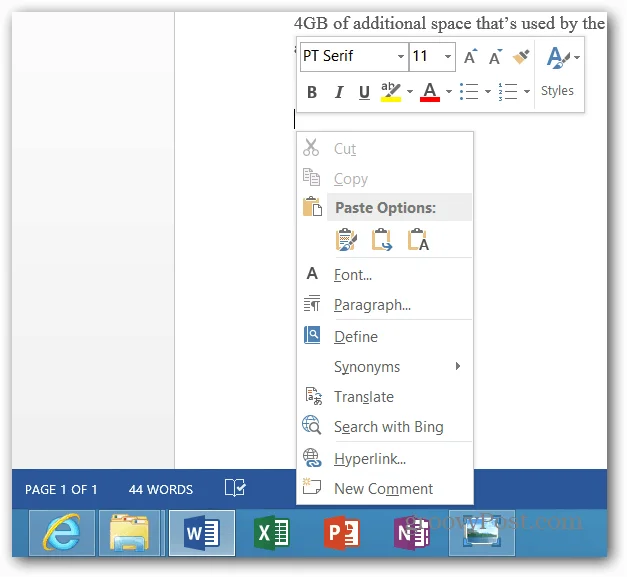Select New Comment in the context menu
The height and width of the screenshot is (577, 627).
pyautogui.click(x=385, y=489)
